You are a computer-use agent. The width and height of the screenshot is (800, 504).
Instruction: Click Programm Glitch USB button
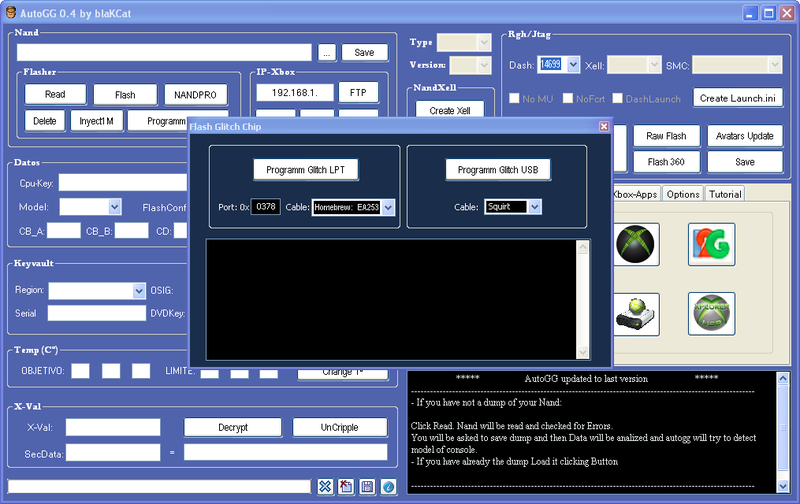pyautogui.click(x=498, y=170)
